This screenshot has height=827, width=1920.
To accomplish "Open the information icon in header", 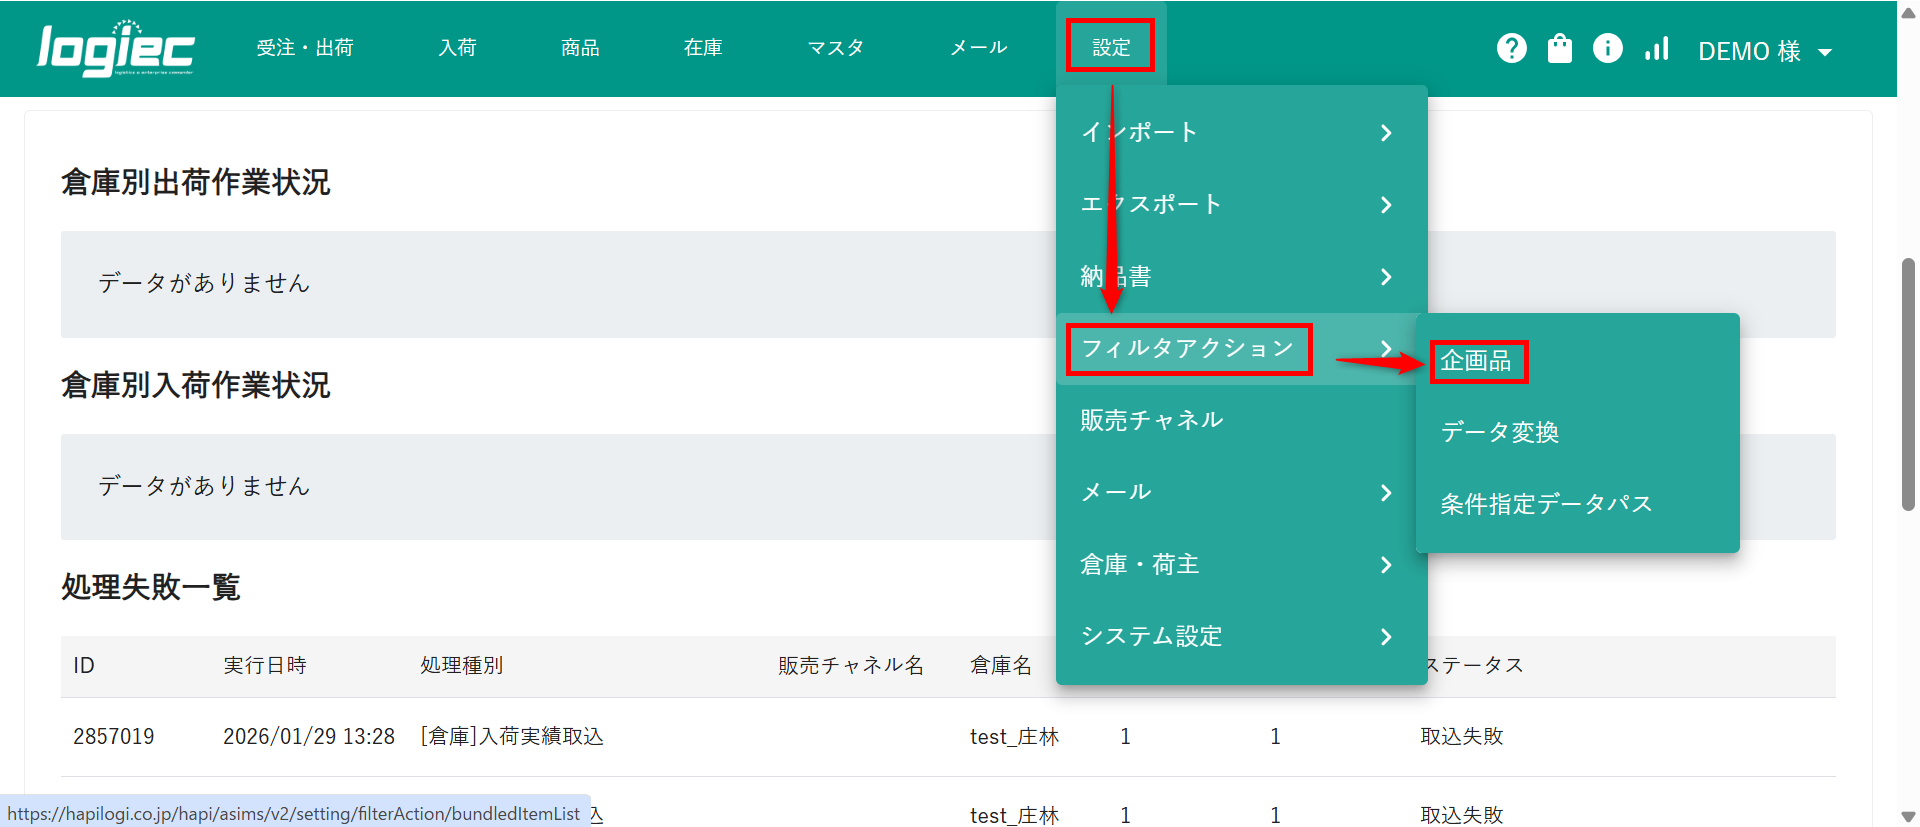I will [1607, 48].
